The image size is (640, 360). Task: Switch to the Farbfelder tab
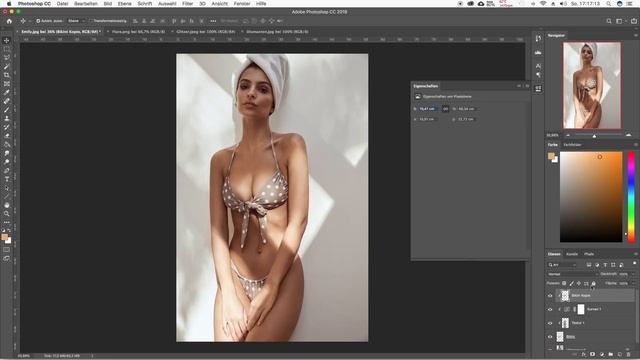click(x=572, y=145)
